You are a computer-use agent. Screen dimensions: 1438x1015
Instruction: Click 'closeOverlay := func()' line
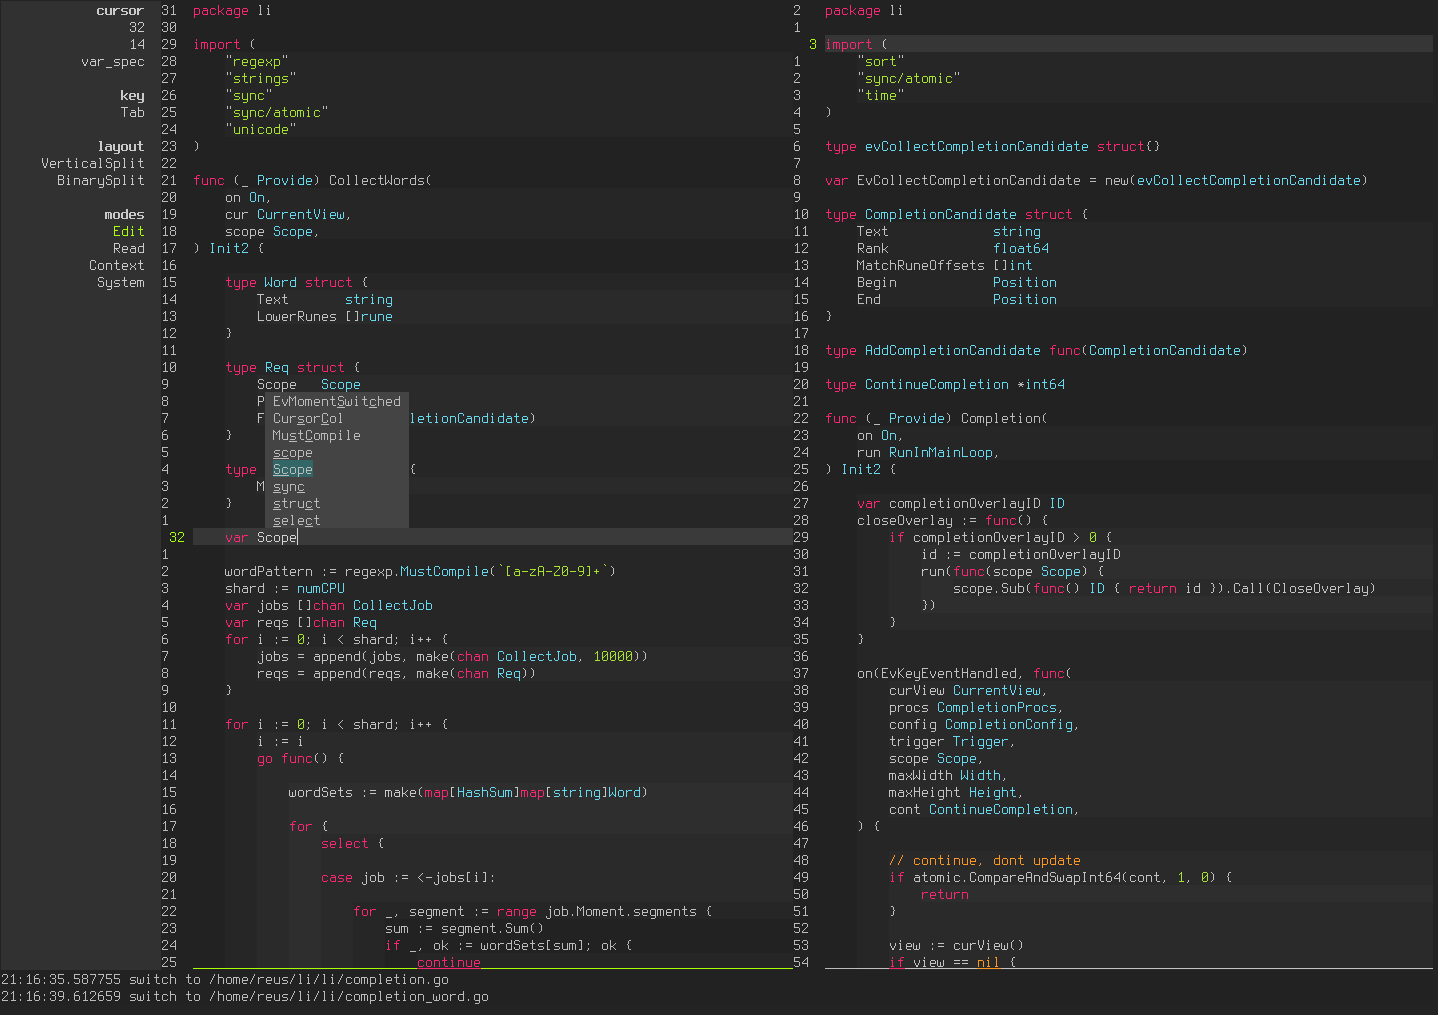pos(952,520)
